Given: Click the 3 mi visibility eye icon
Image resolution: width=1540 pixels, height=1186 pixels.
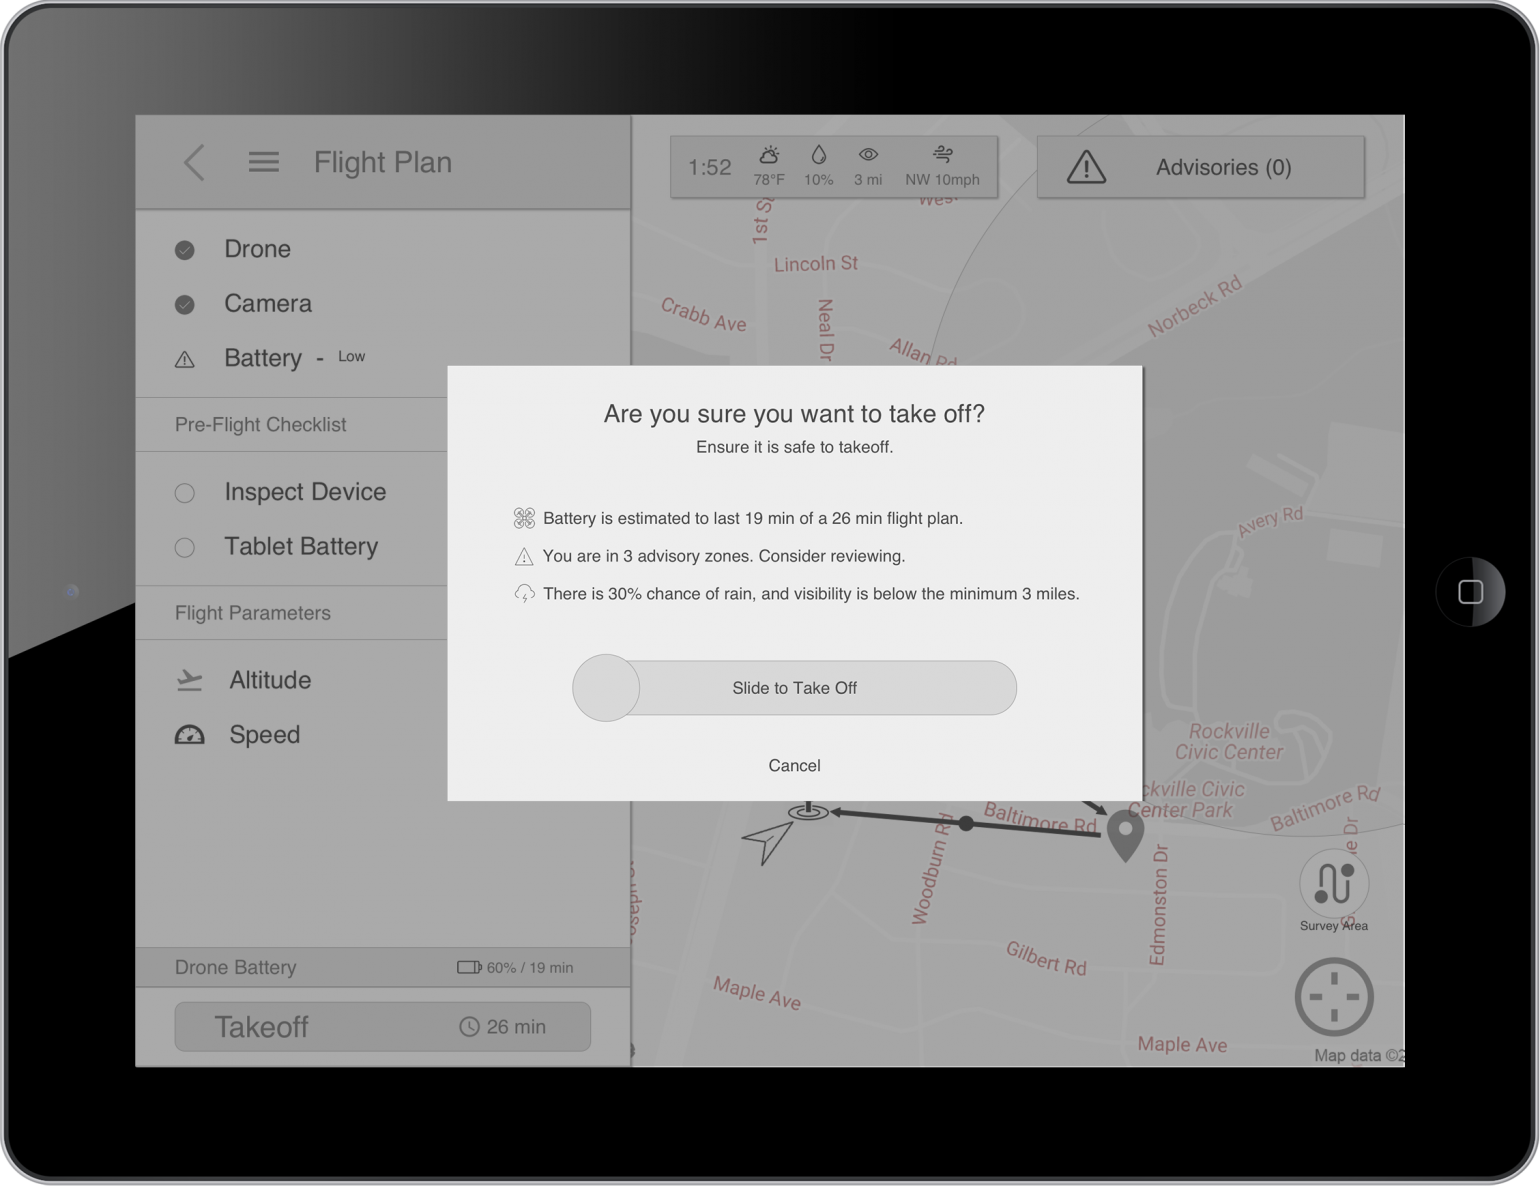Looking at the screenshot, I should (x=868, y=155).
